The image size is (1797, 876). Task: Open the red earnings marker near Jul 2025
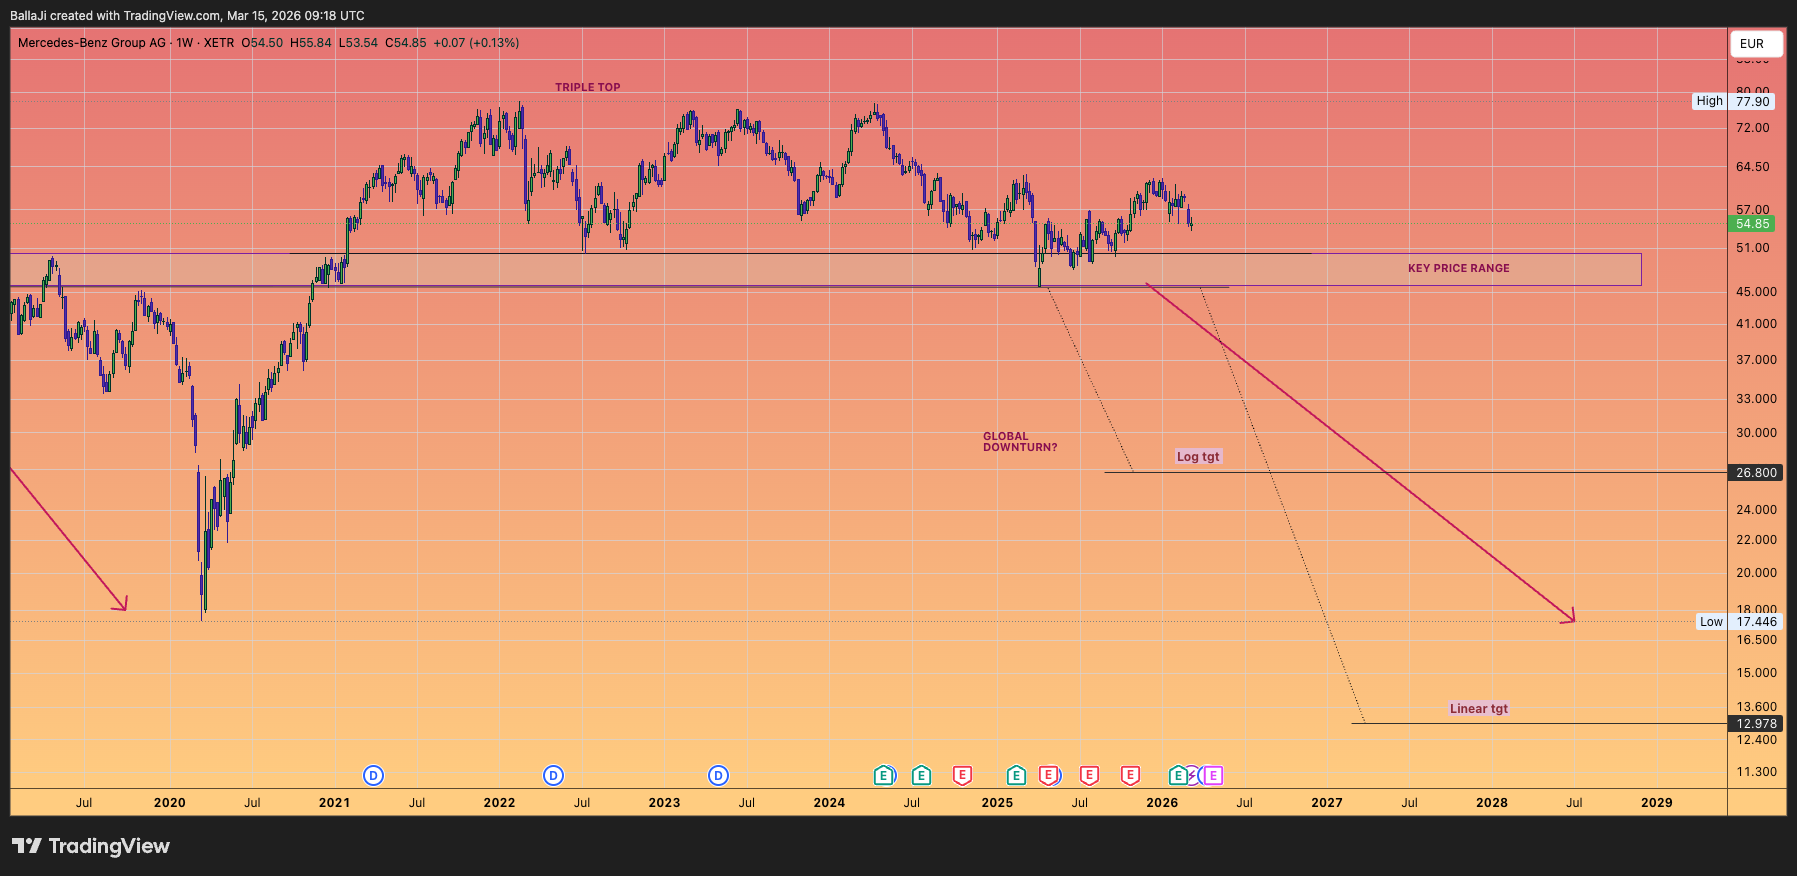[x=1089, y=775]
